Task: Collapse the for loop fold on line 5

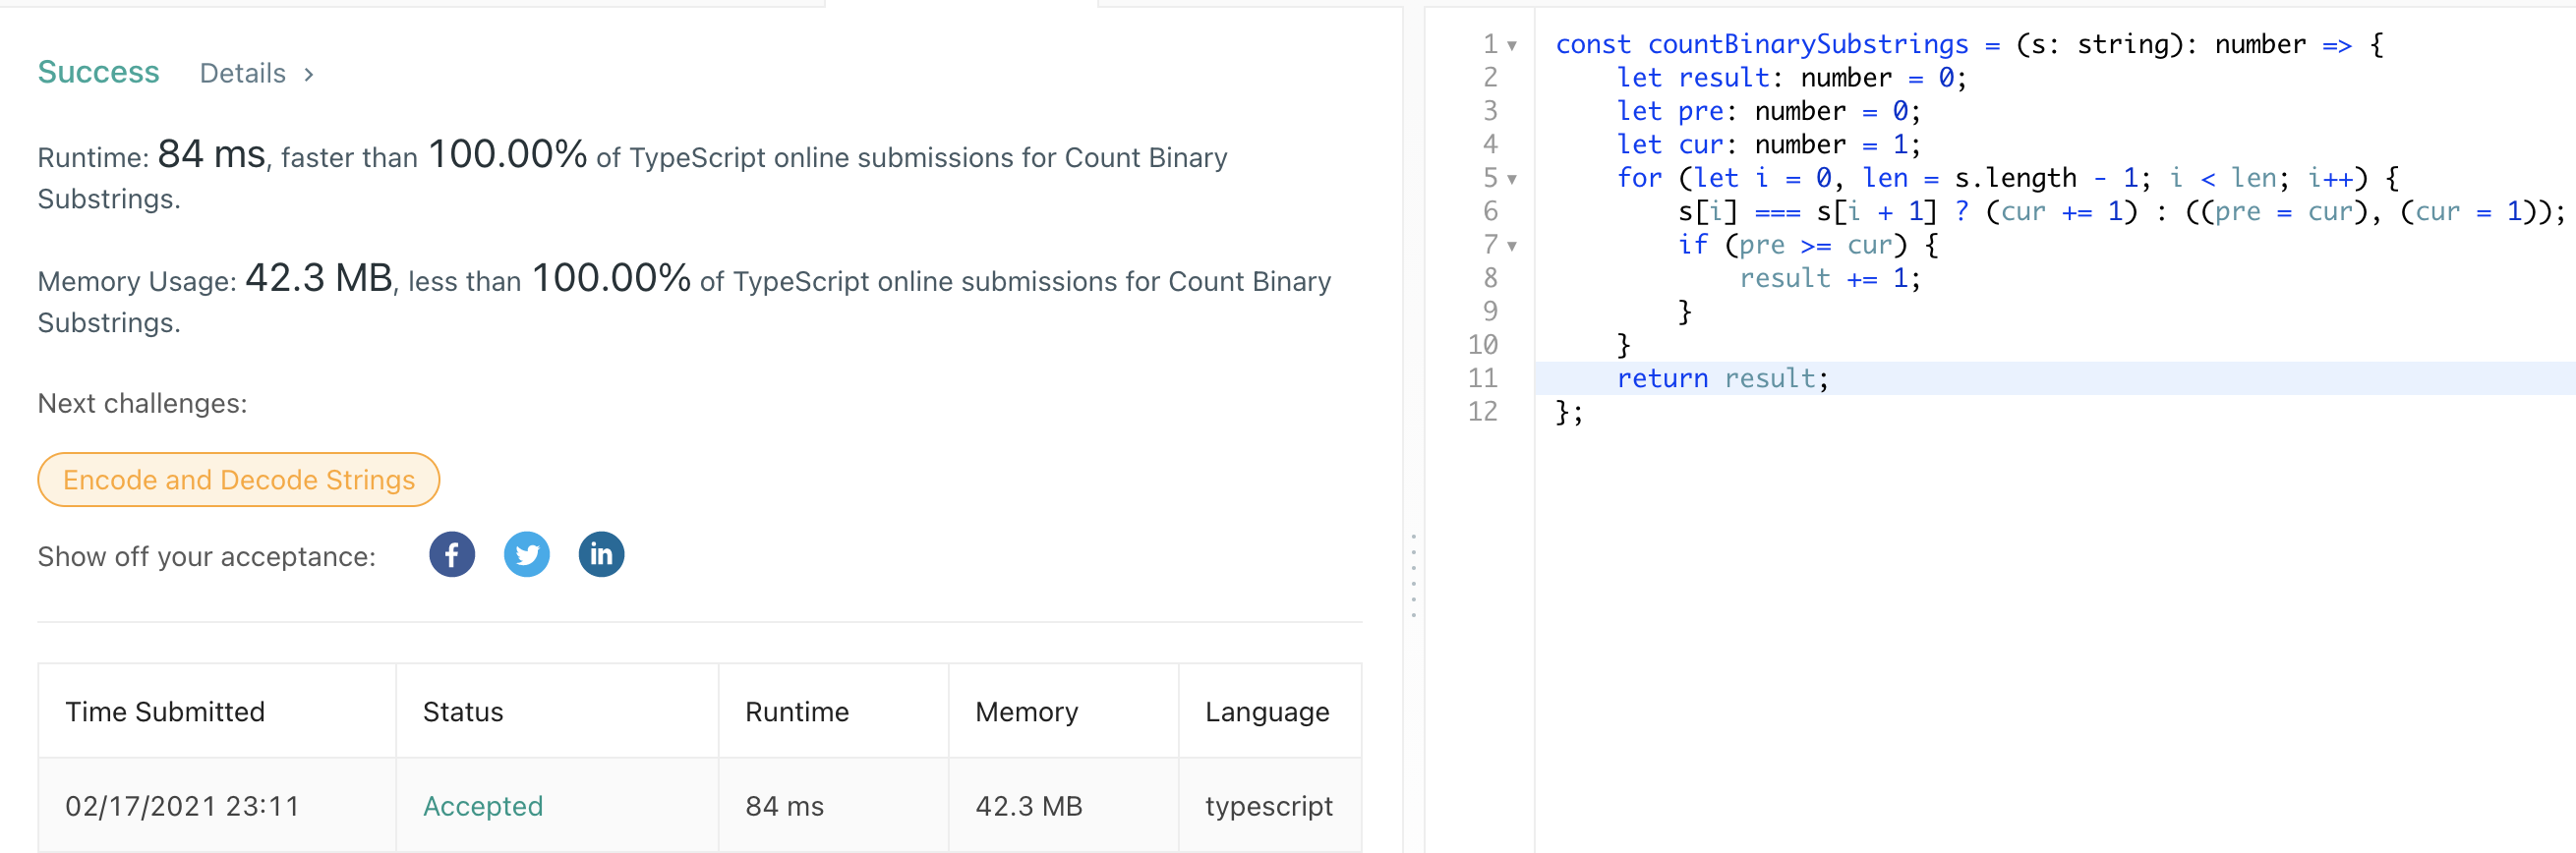Action: click(1512, 180)
